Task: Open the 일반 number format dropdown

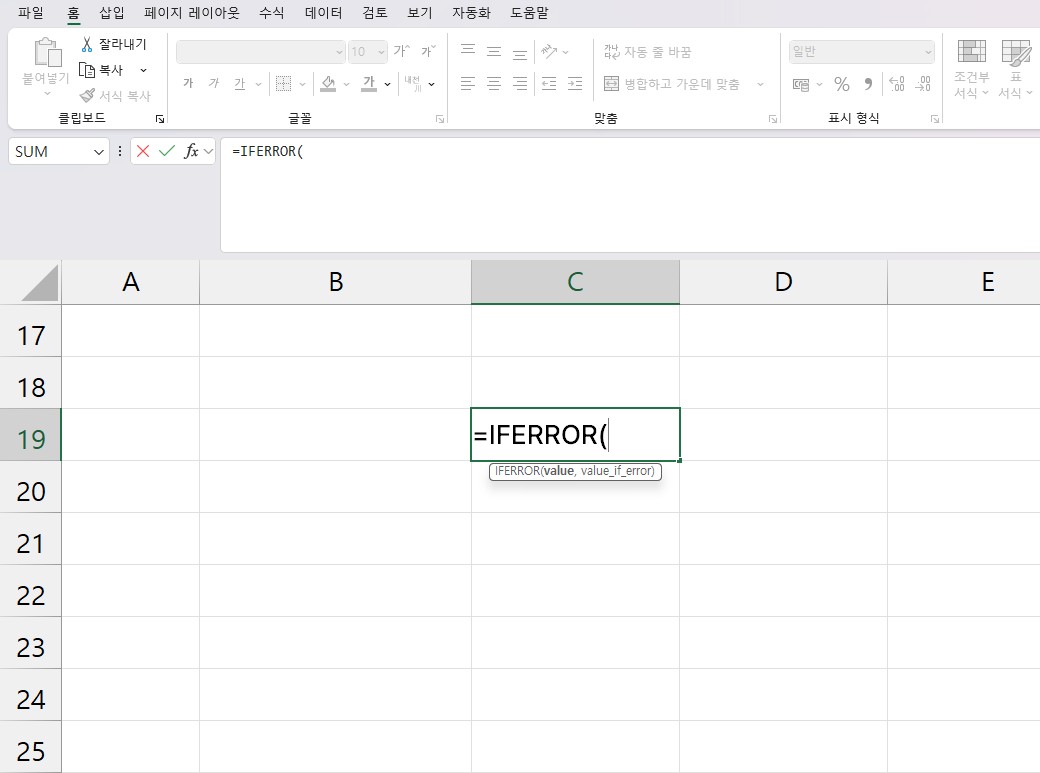Action: click(x=927, y=52)
